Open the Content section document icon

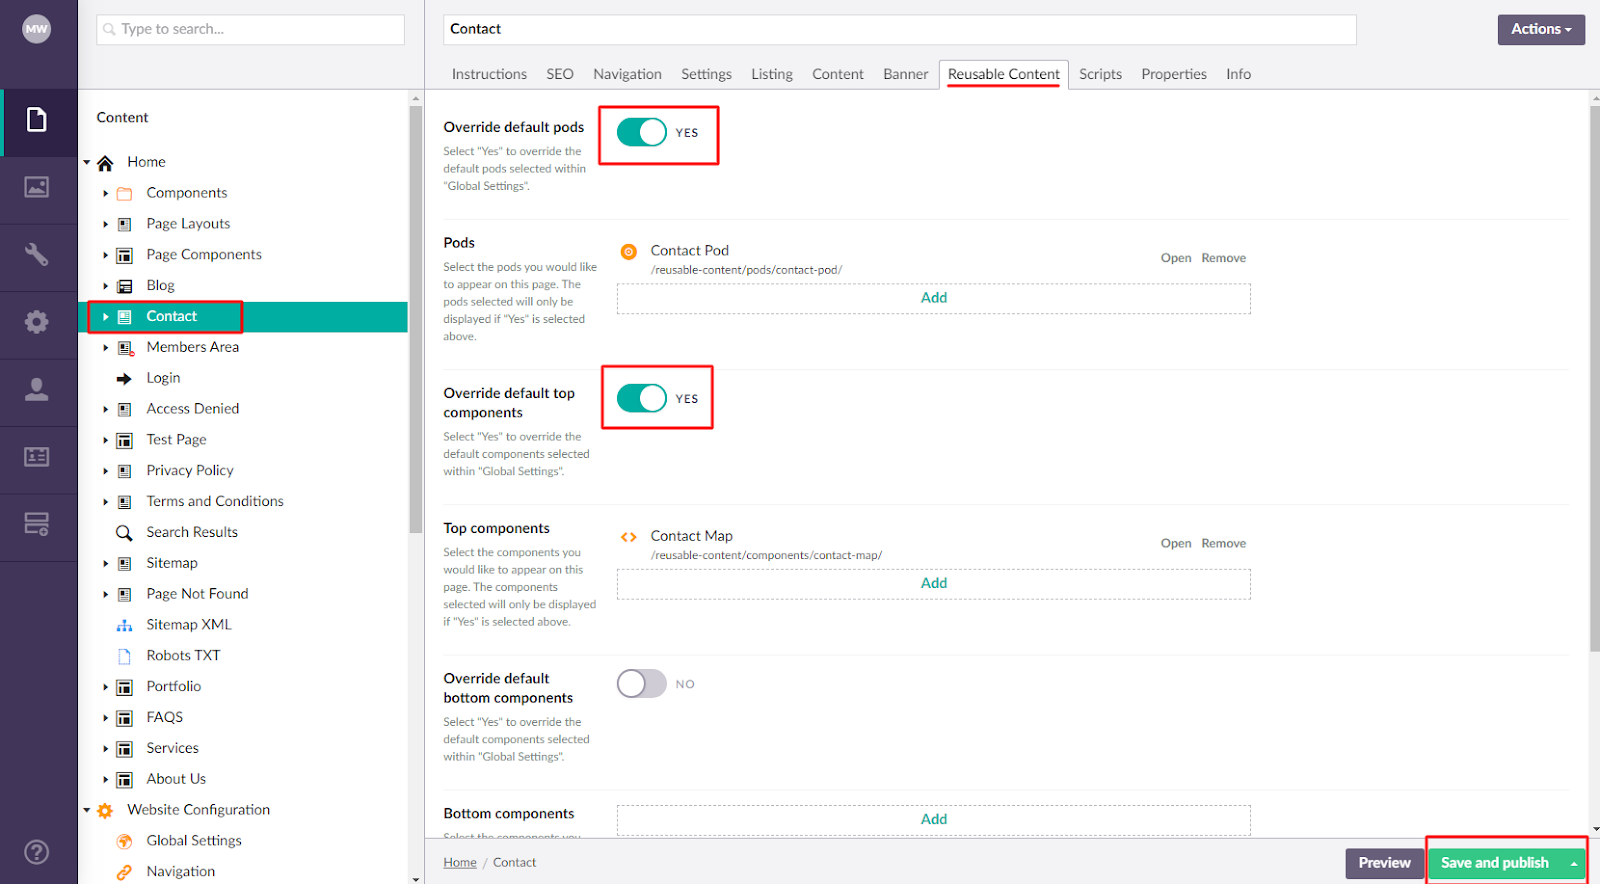pos(37,120)
